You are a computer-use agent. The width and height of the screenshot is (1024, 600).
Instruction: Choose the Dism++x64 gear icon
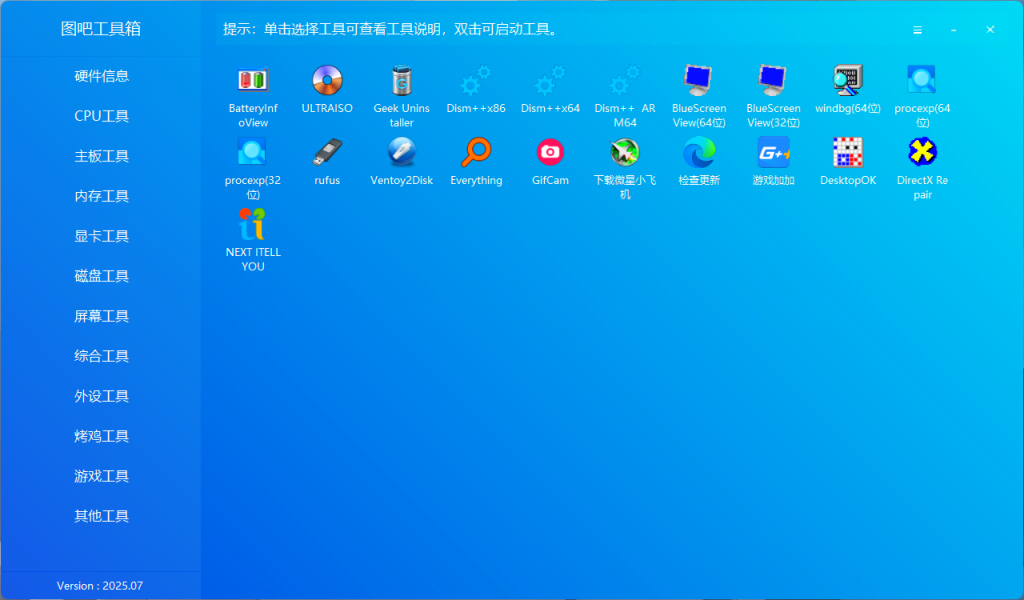[x=550, y=80]
